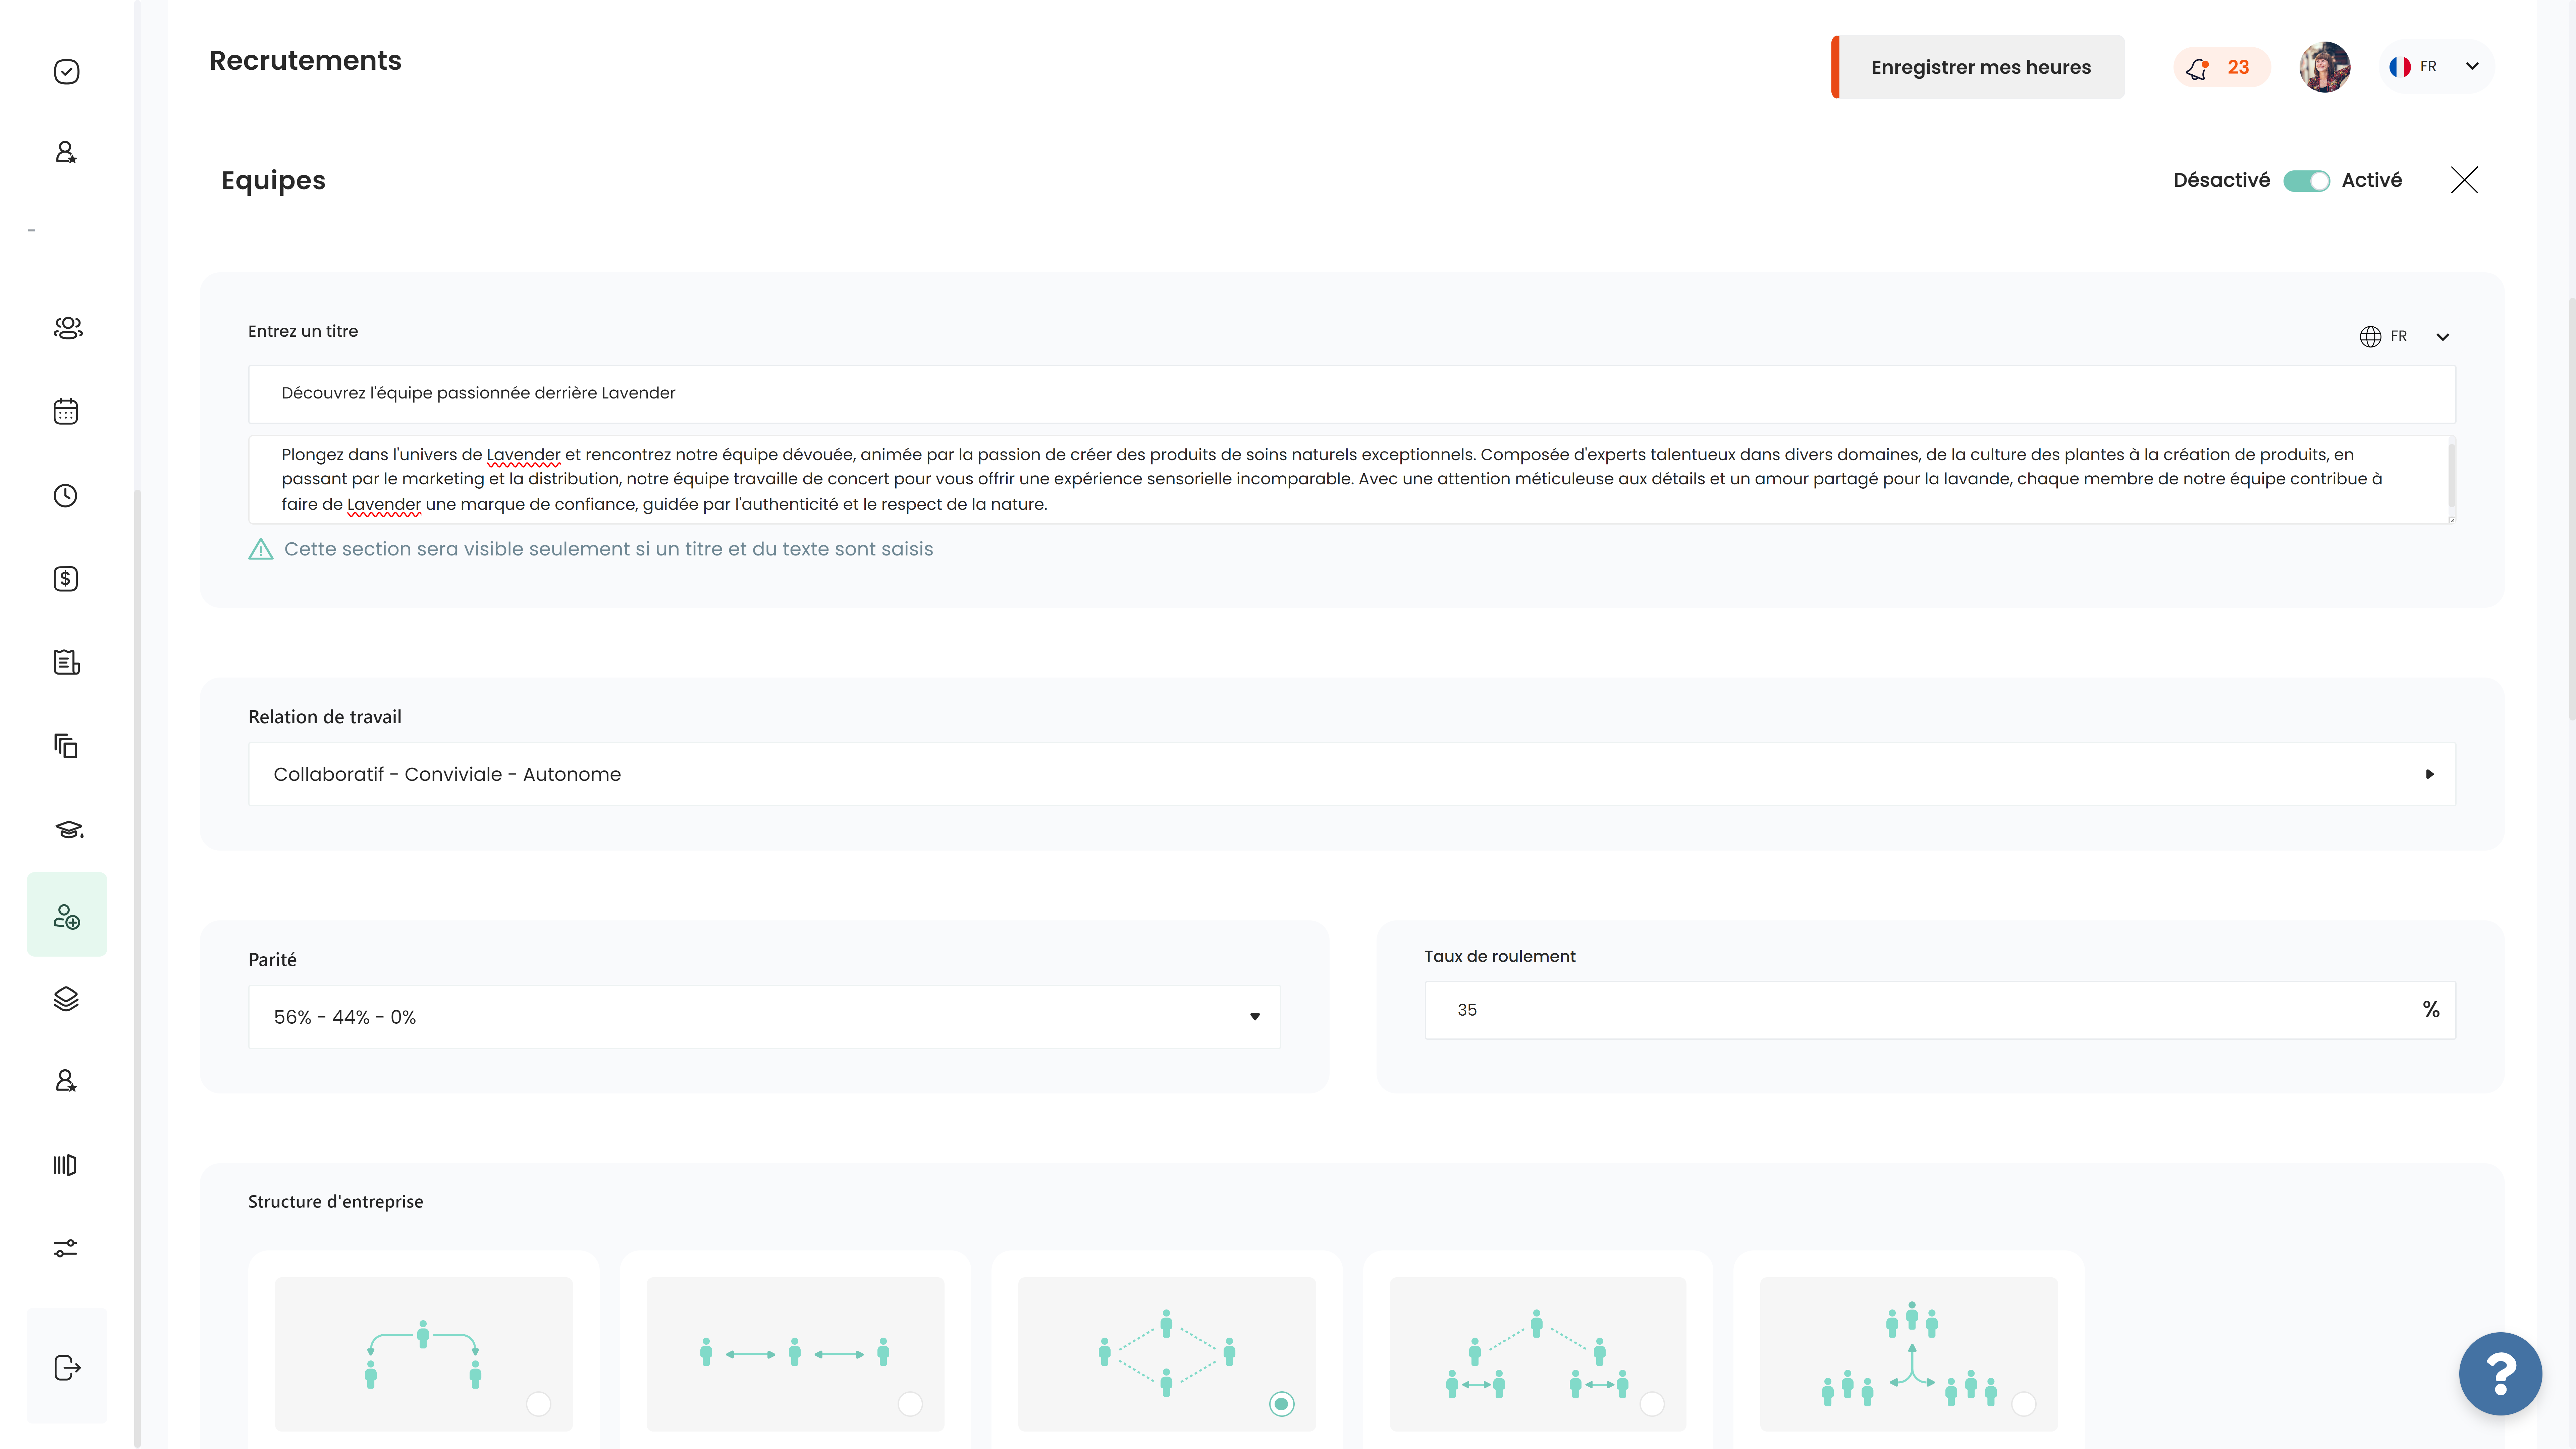Click the Recrutements page heading
This screenshot has height=1449, width=2576.
click(305, 61)
